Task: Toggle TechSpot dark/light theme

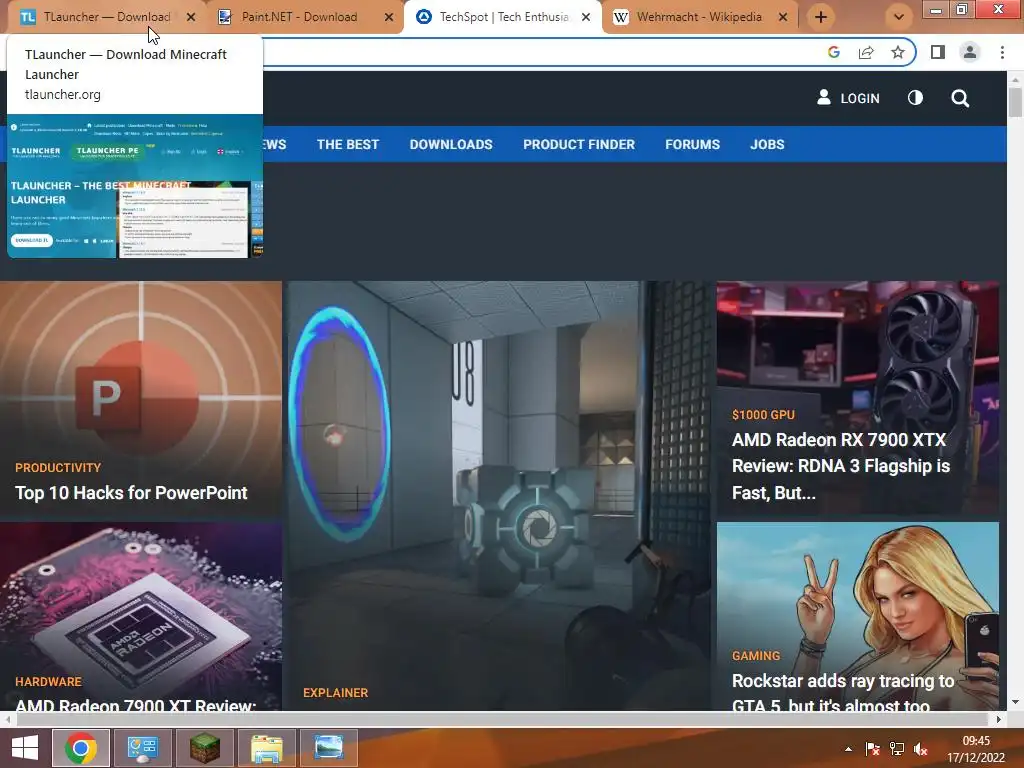Action: (x=916, y=98)
